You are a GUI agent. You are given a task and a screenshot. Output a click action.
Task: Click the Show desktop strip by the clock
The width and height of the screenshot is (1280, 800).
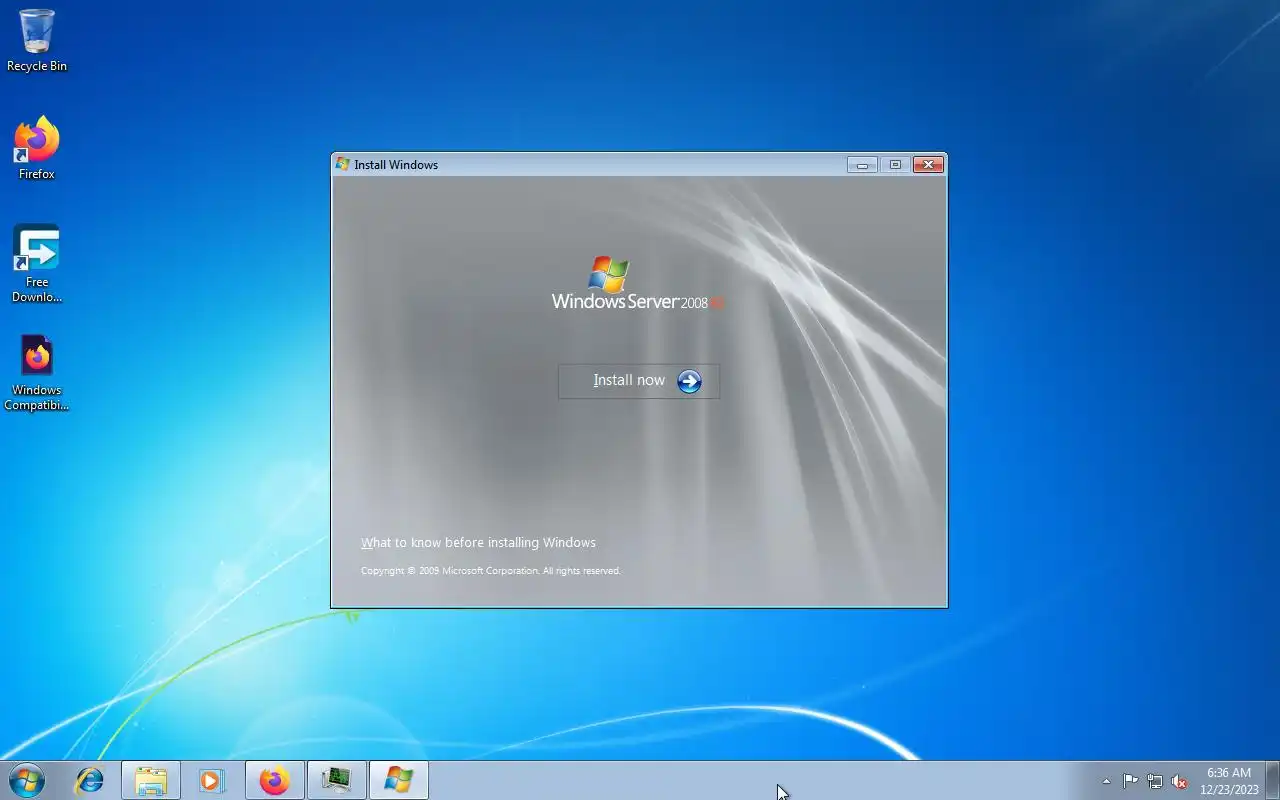pos(1273,780)
